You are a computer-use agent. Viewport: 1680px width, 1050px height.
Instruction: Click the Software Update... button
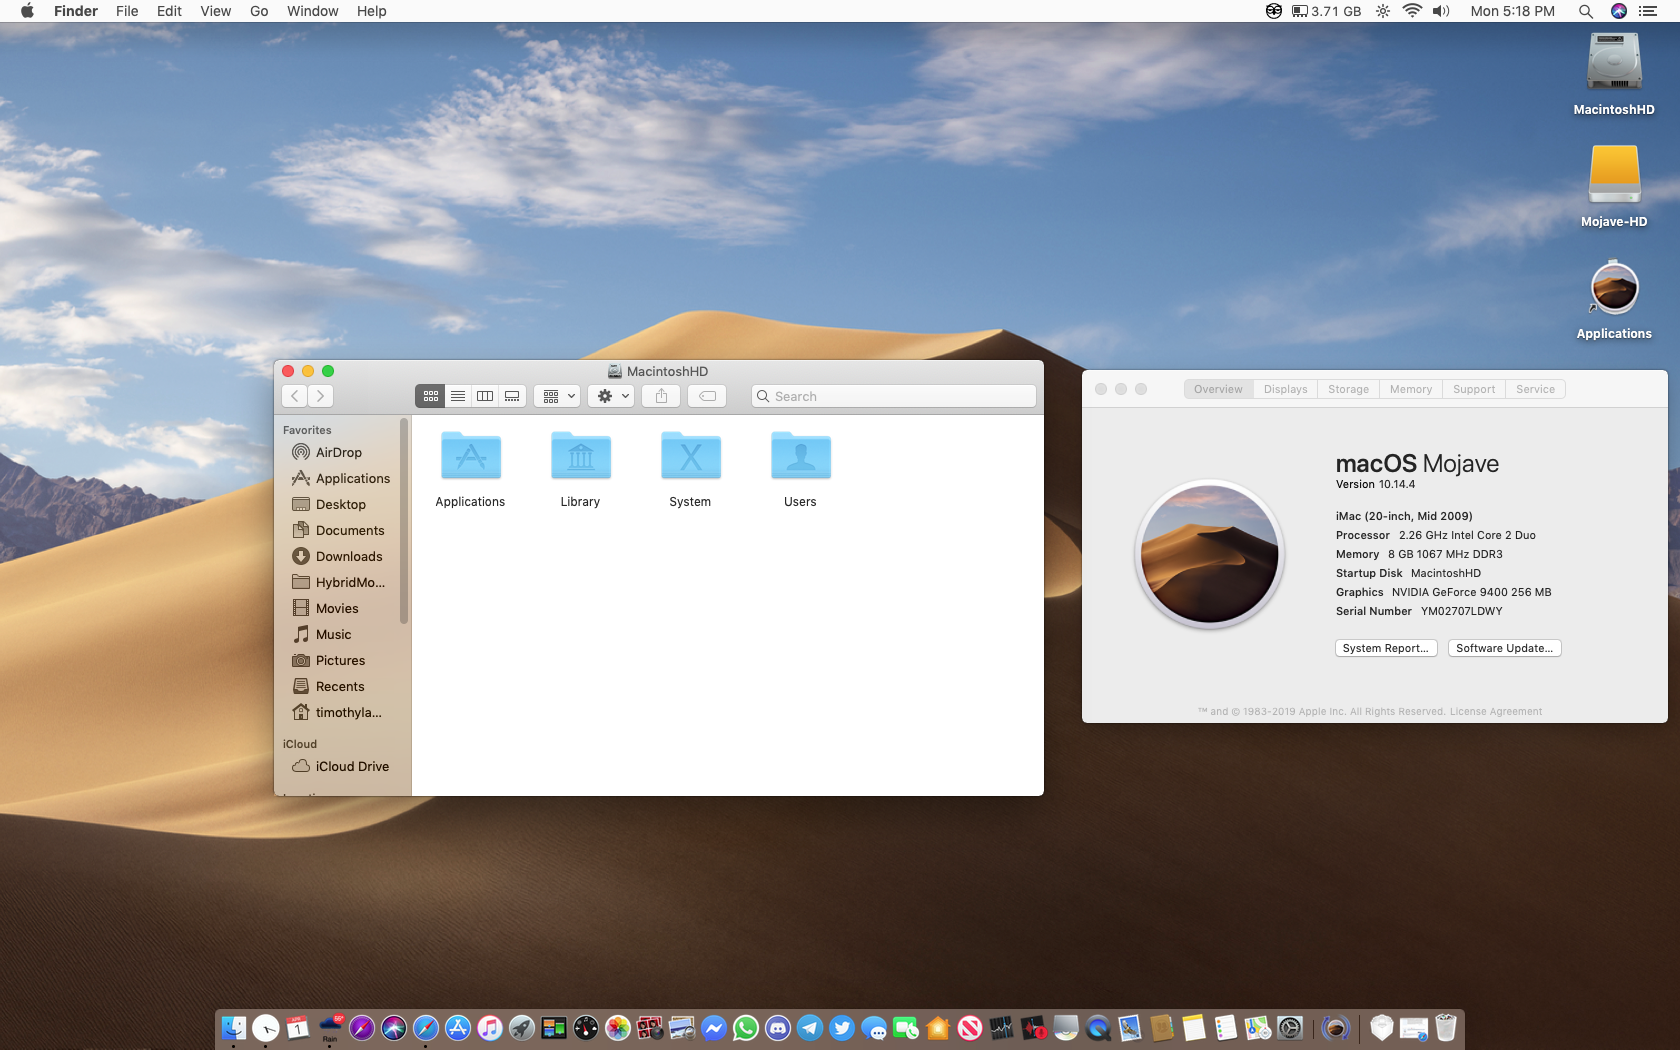1504,648
